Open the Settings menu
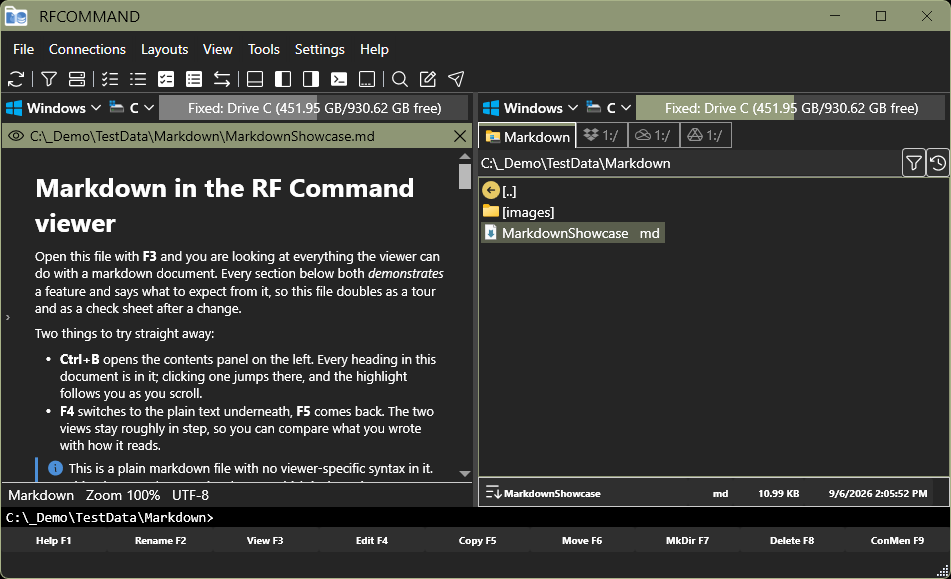 click(320, 49)
